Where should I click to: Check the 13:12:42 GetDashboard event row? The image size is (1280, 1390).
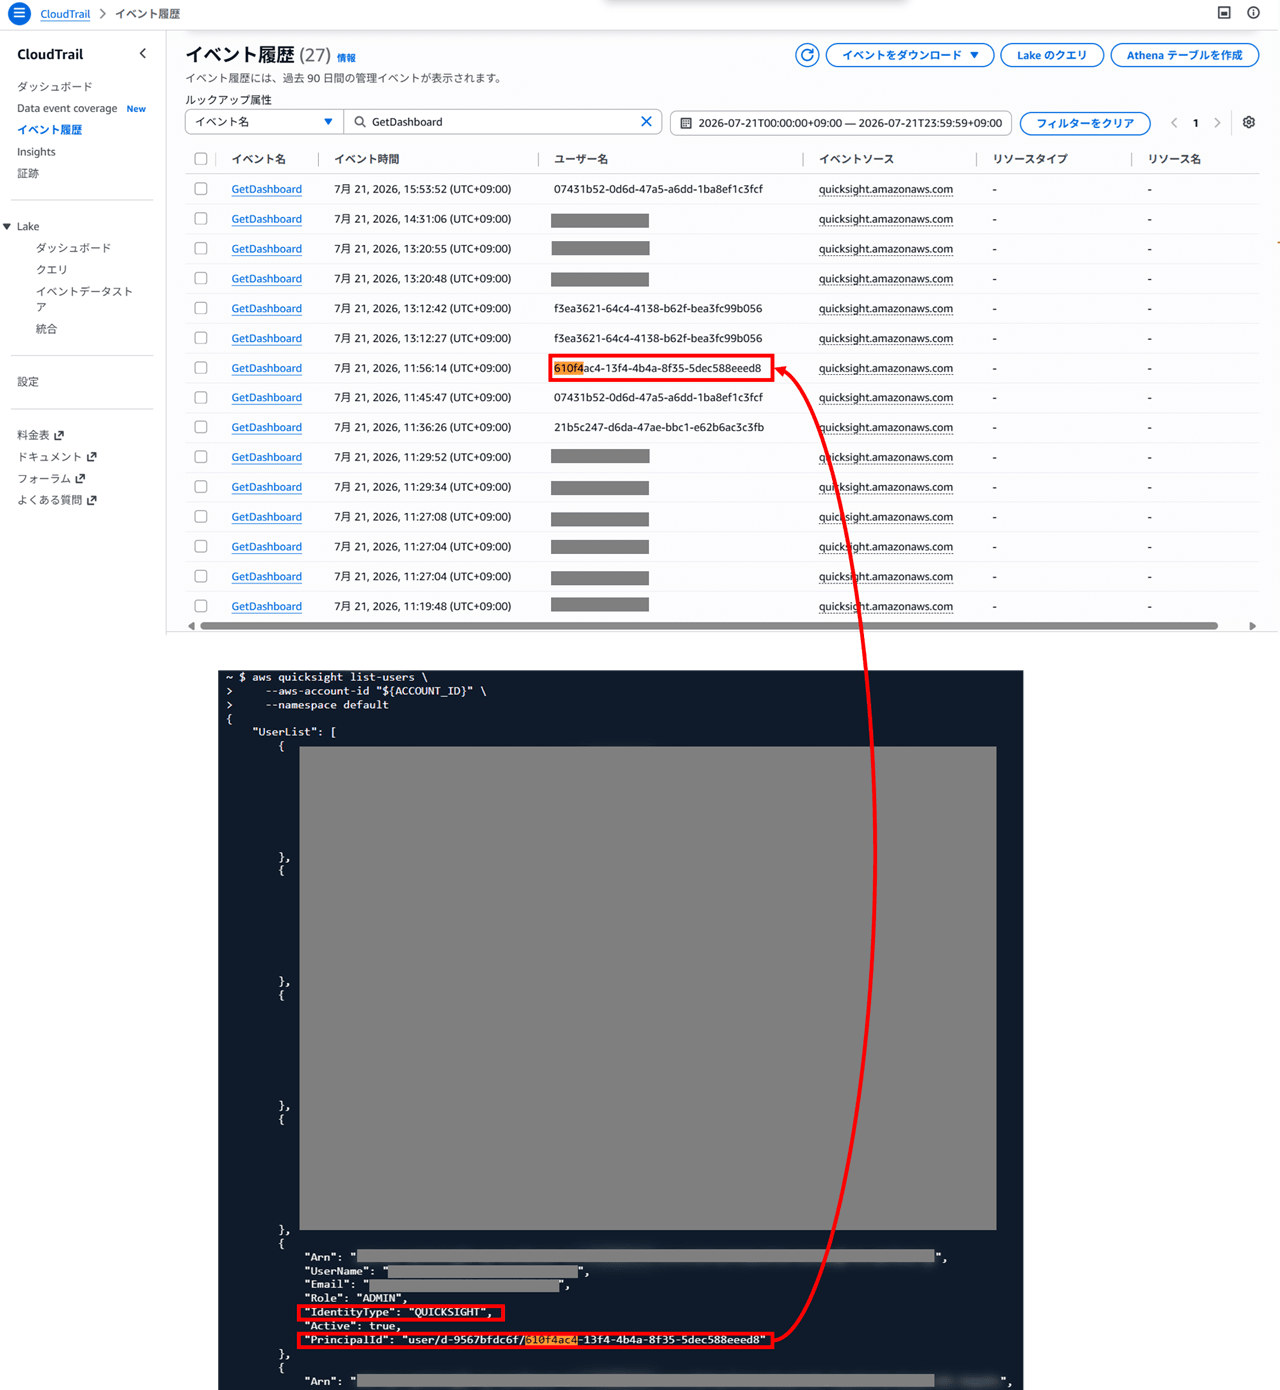pyautogui.click(x=201, y=308)
